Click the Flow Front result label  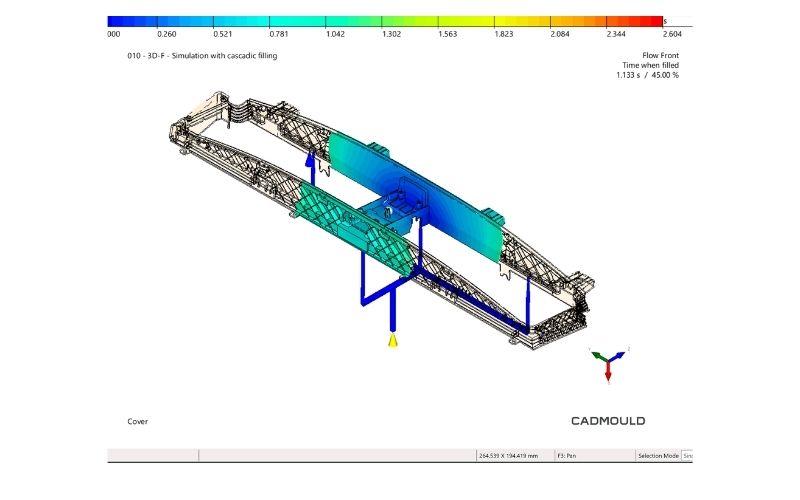[660, 55]
